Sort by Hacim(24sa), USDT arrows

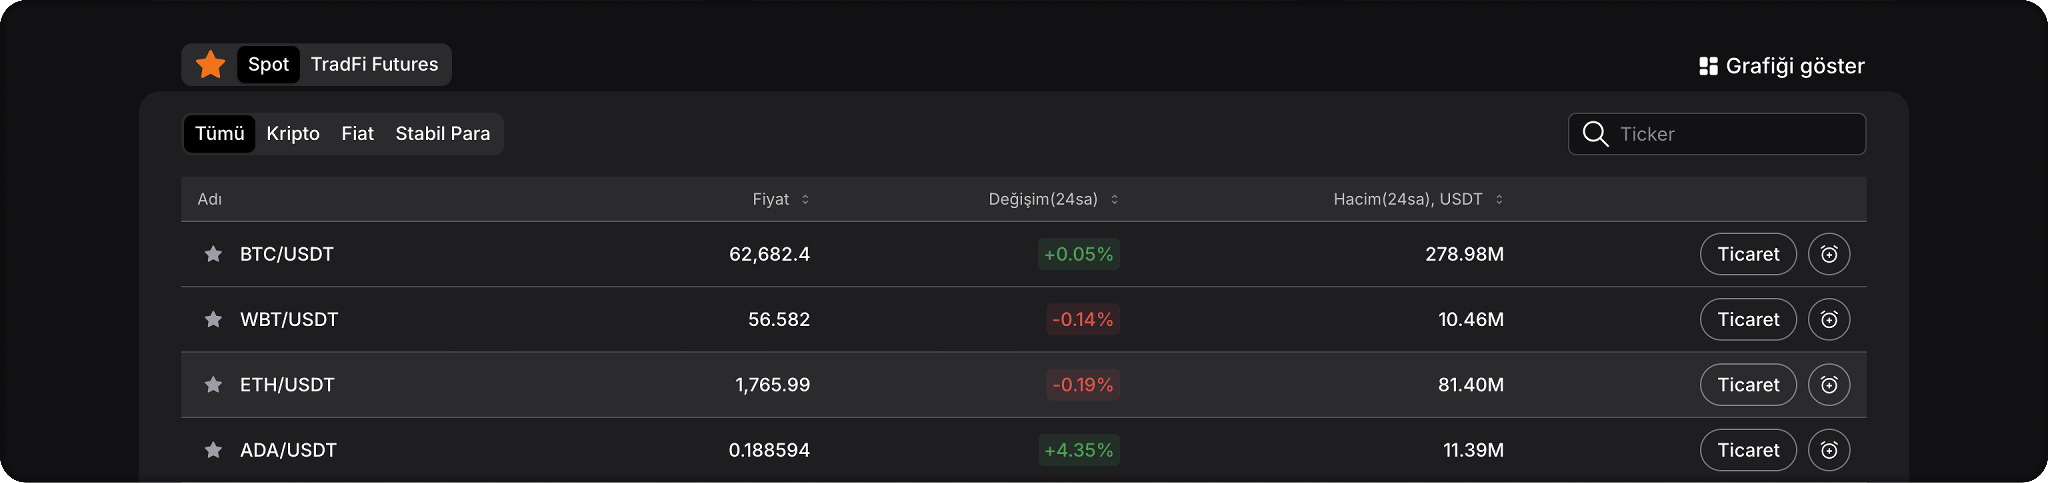tap(1499, 199)
